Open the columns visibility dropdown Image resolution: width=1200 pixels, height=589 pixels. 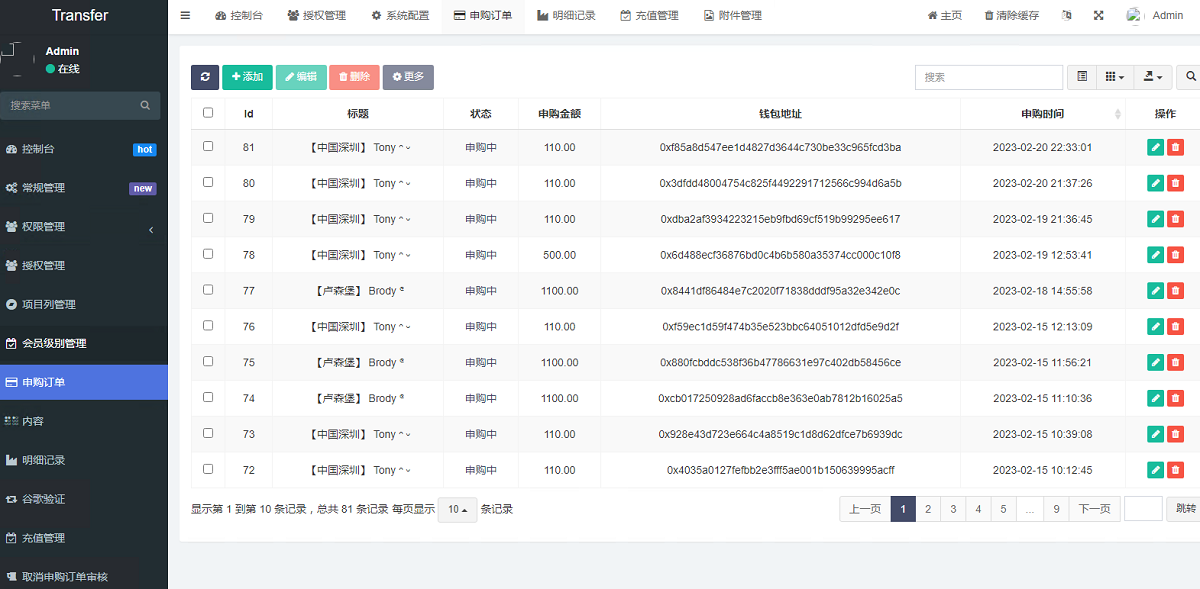(x=1115, y=77)
